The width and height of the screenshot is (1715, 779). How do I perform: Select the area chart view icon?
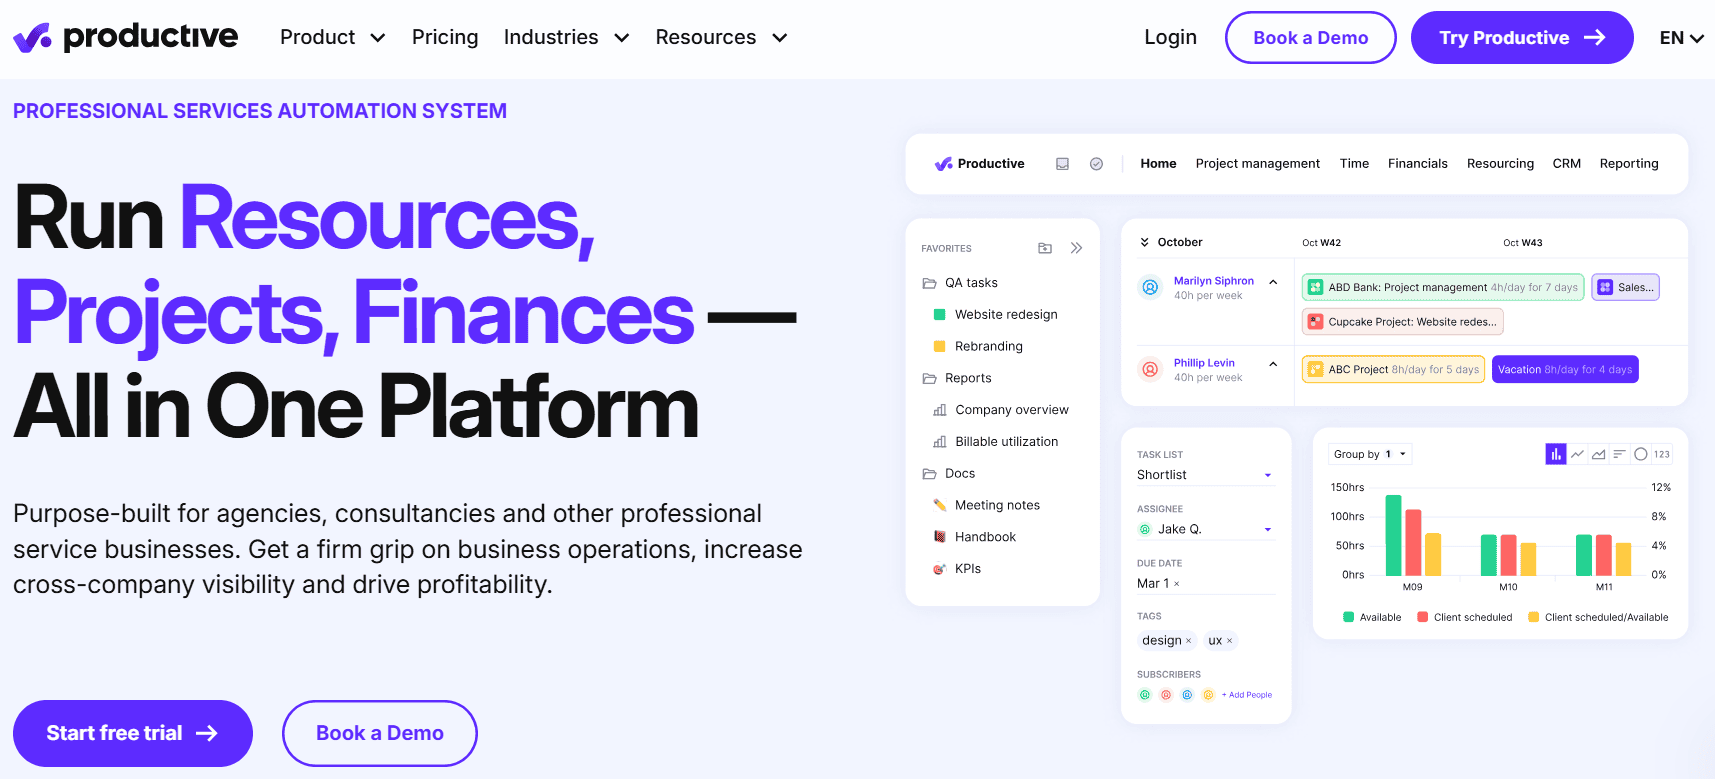click(1599, 454)
